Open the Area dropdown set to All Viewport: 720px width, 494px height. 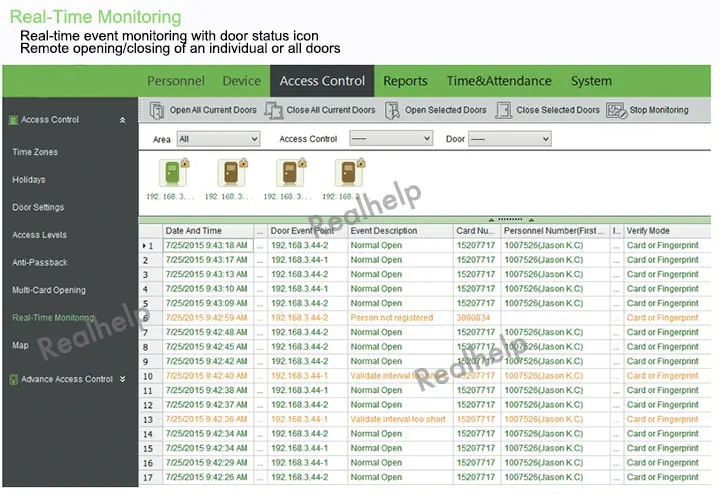(219, 139)
